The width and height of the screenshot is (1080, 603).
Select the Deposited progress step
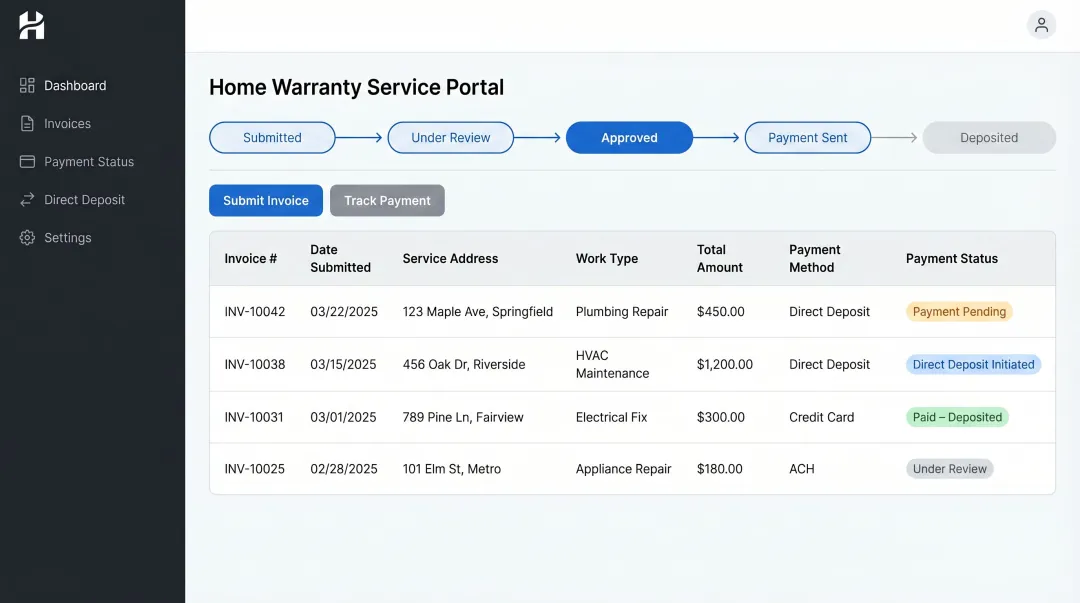(989, 138)
